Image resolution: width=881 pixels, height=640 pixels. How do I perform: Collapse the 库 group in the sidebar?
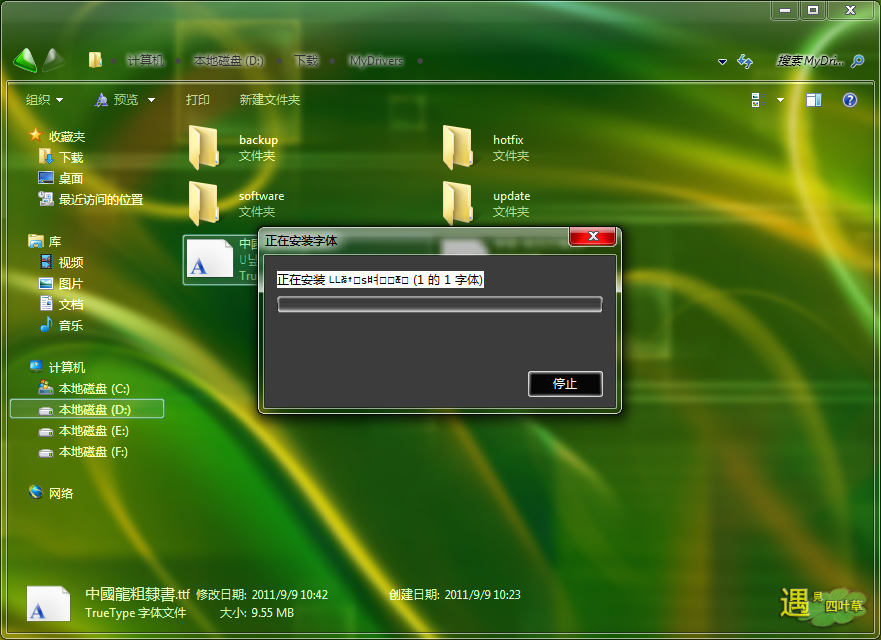point(55,242)
